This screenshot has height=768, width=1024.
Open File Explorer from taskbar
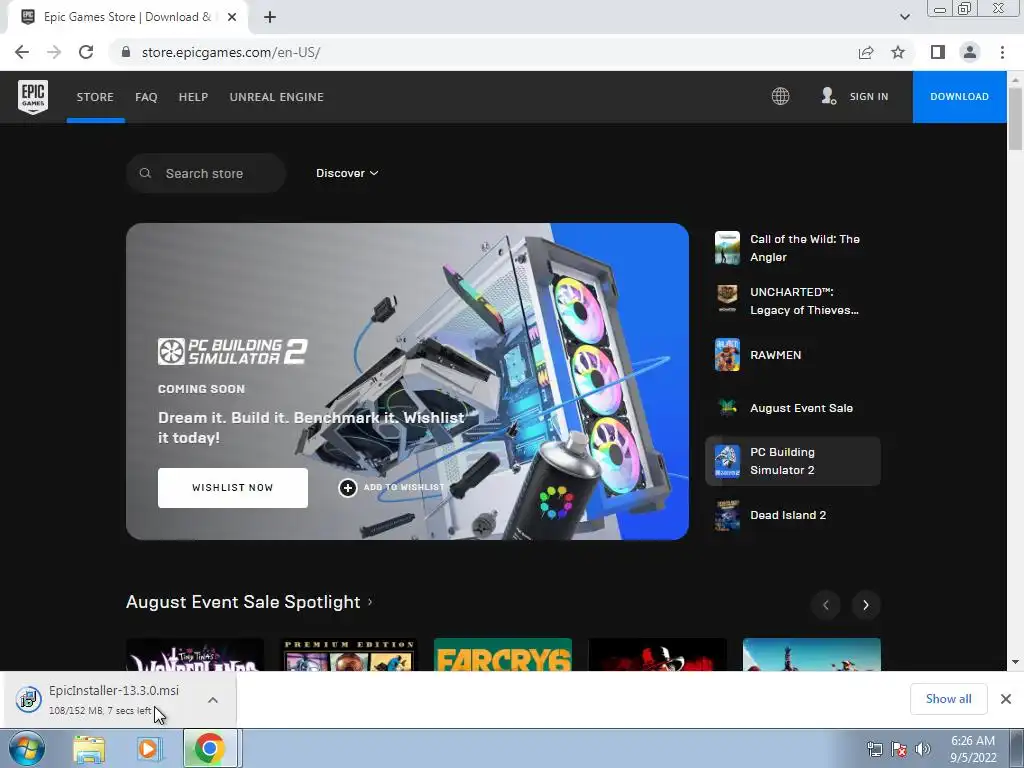(89, 749)
